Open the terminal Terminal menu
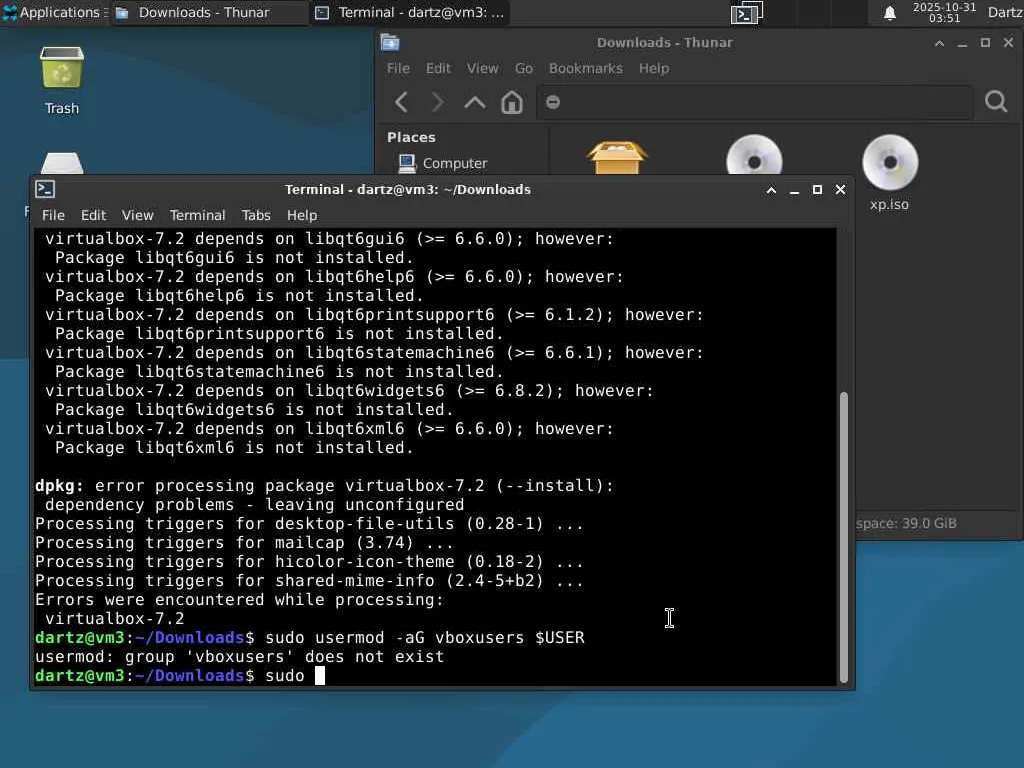 (x=197, y=215)
